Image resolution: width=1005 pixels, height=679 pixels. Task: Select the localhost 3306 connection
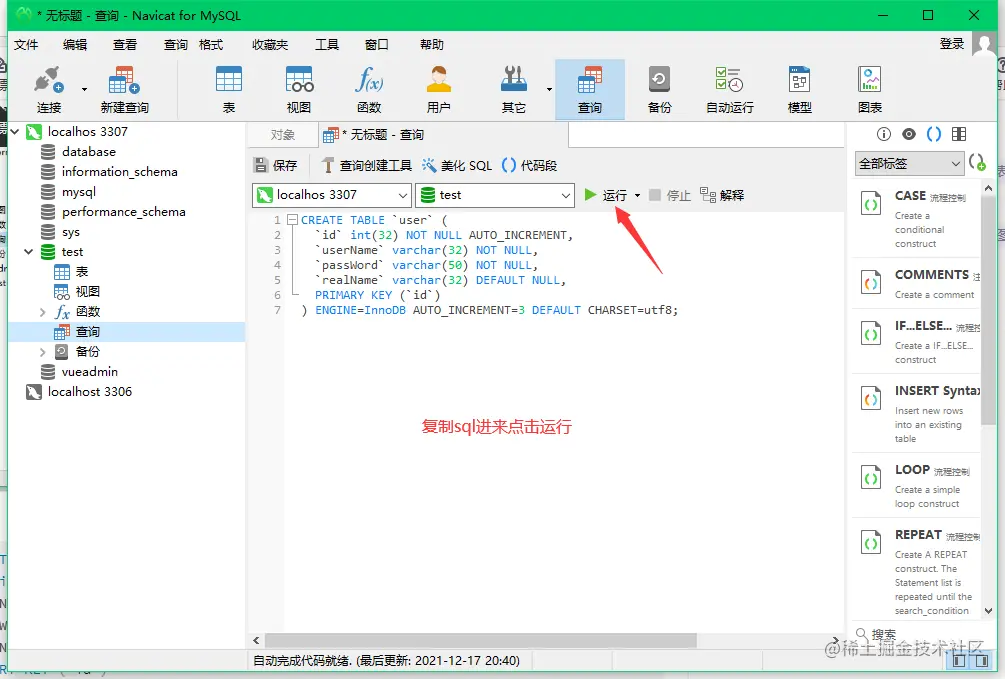90,392
